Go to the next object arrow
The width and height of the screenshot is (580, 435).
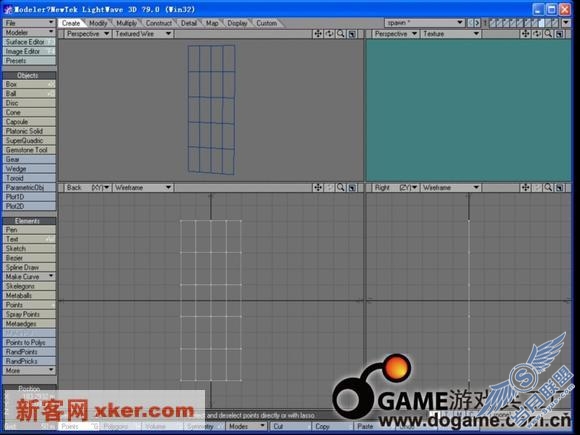pyautogui.click(x=477, y=23)
